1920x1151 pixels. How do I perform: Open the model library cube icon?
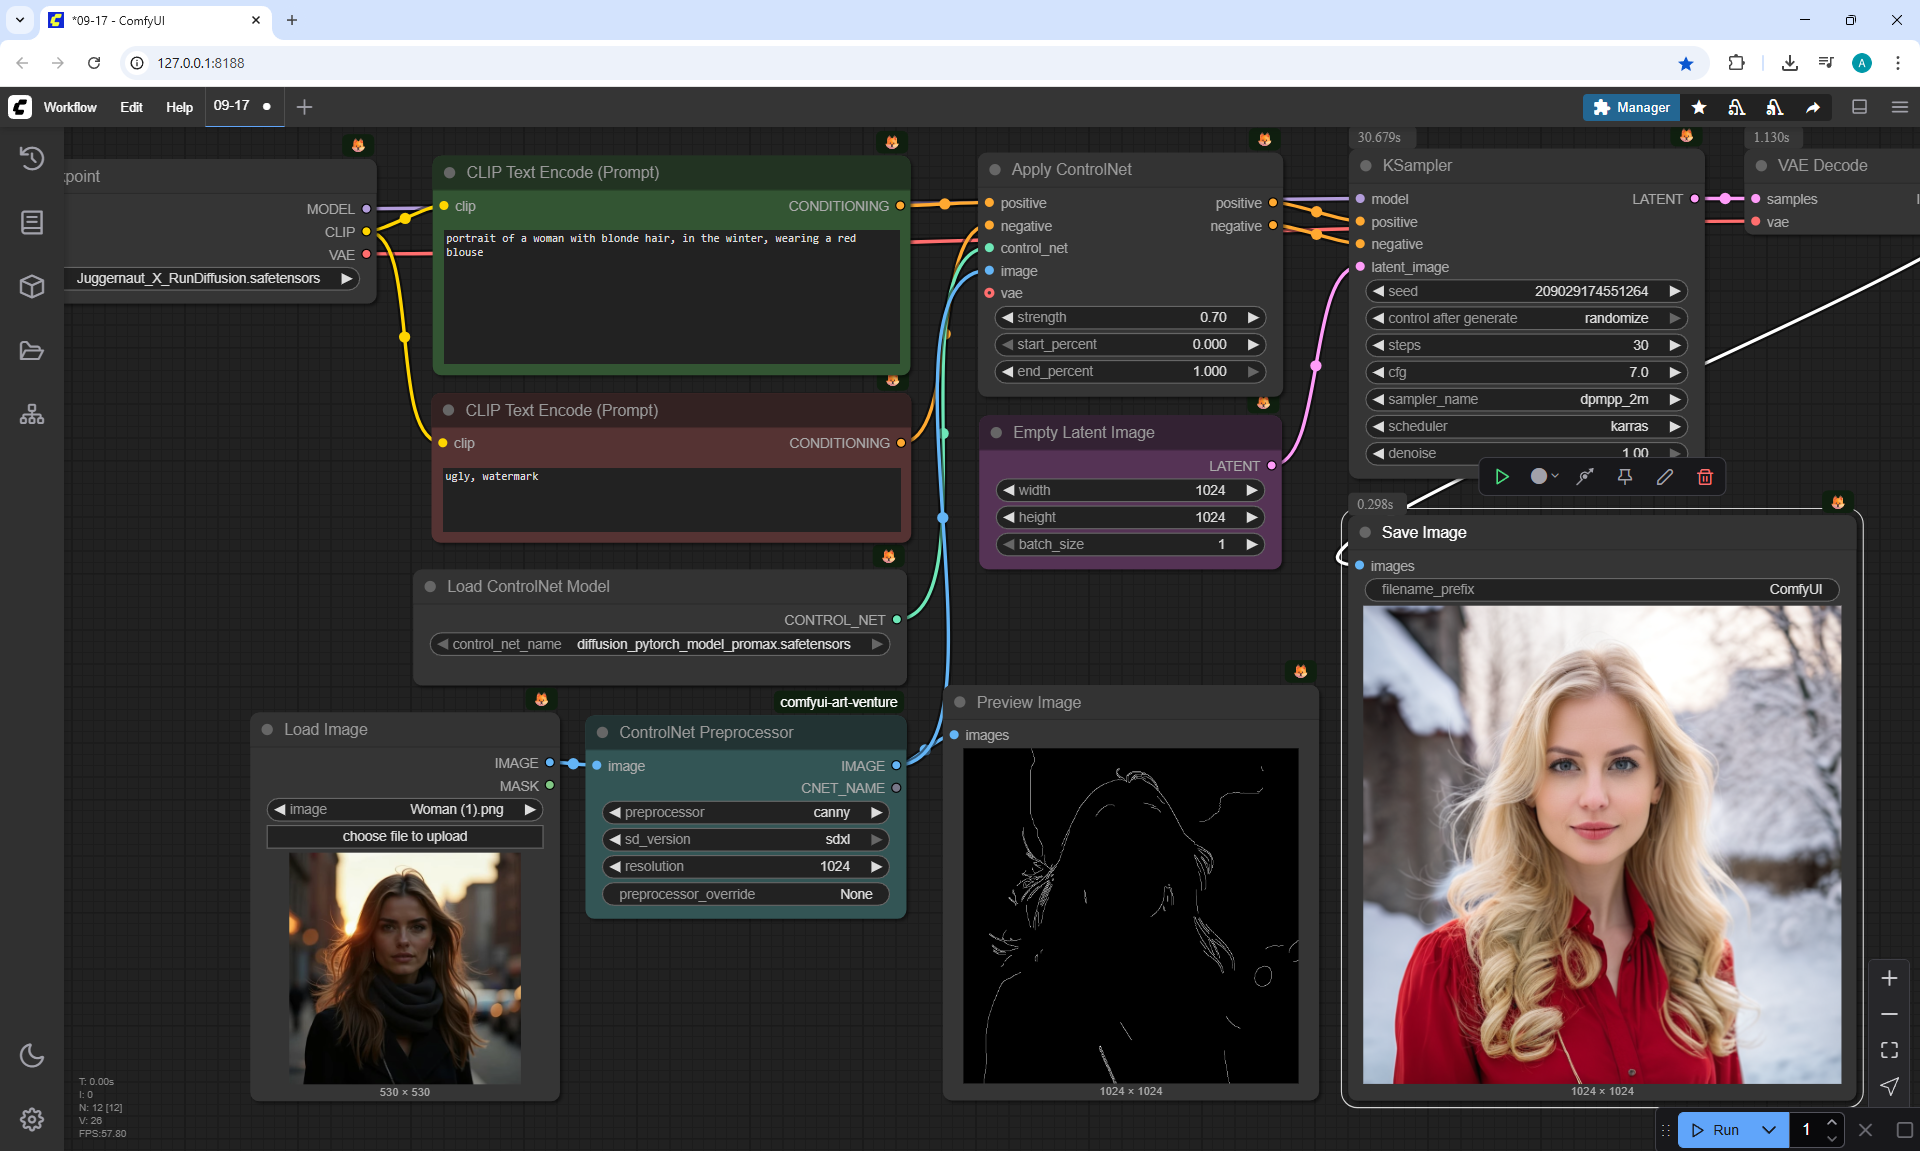pos(32,287)
